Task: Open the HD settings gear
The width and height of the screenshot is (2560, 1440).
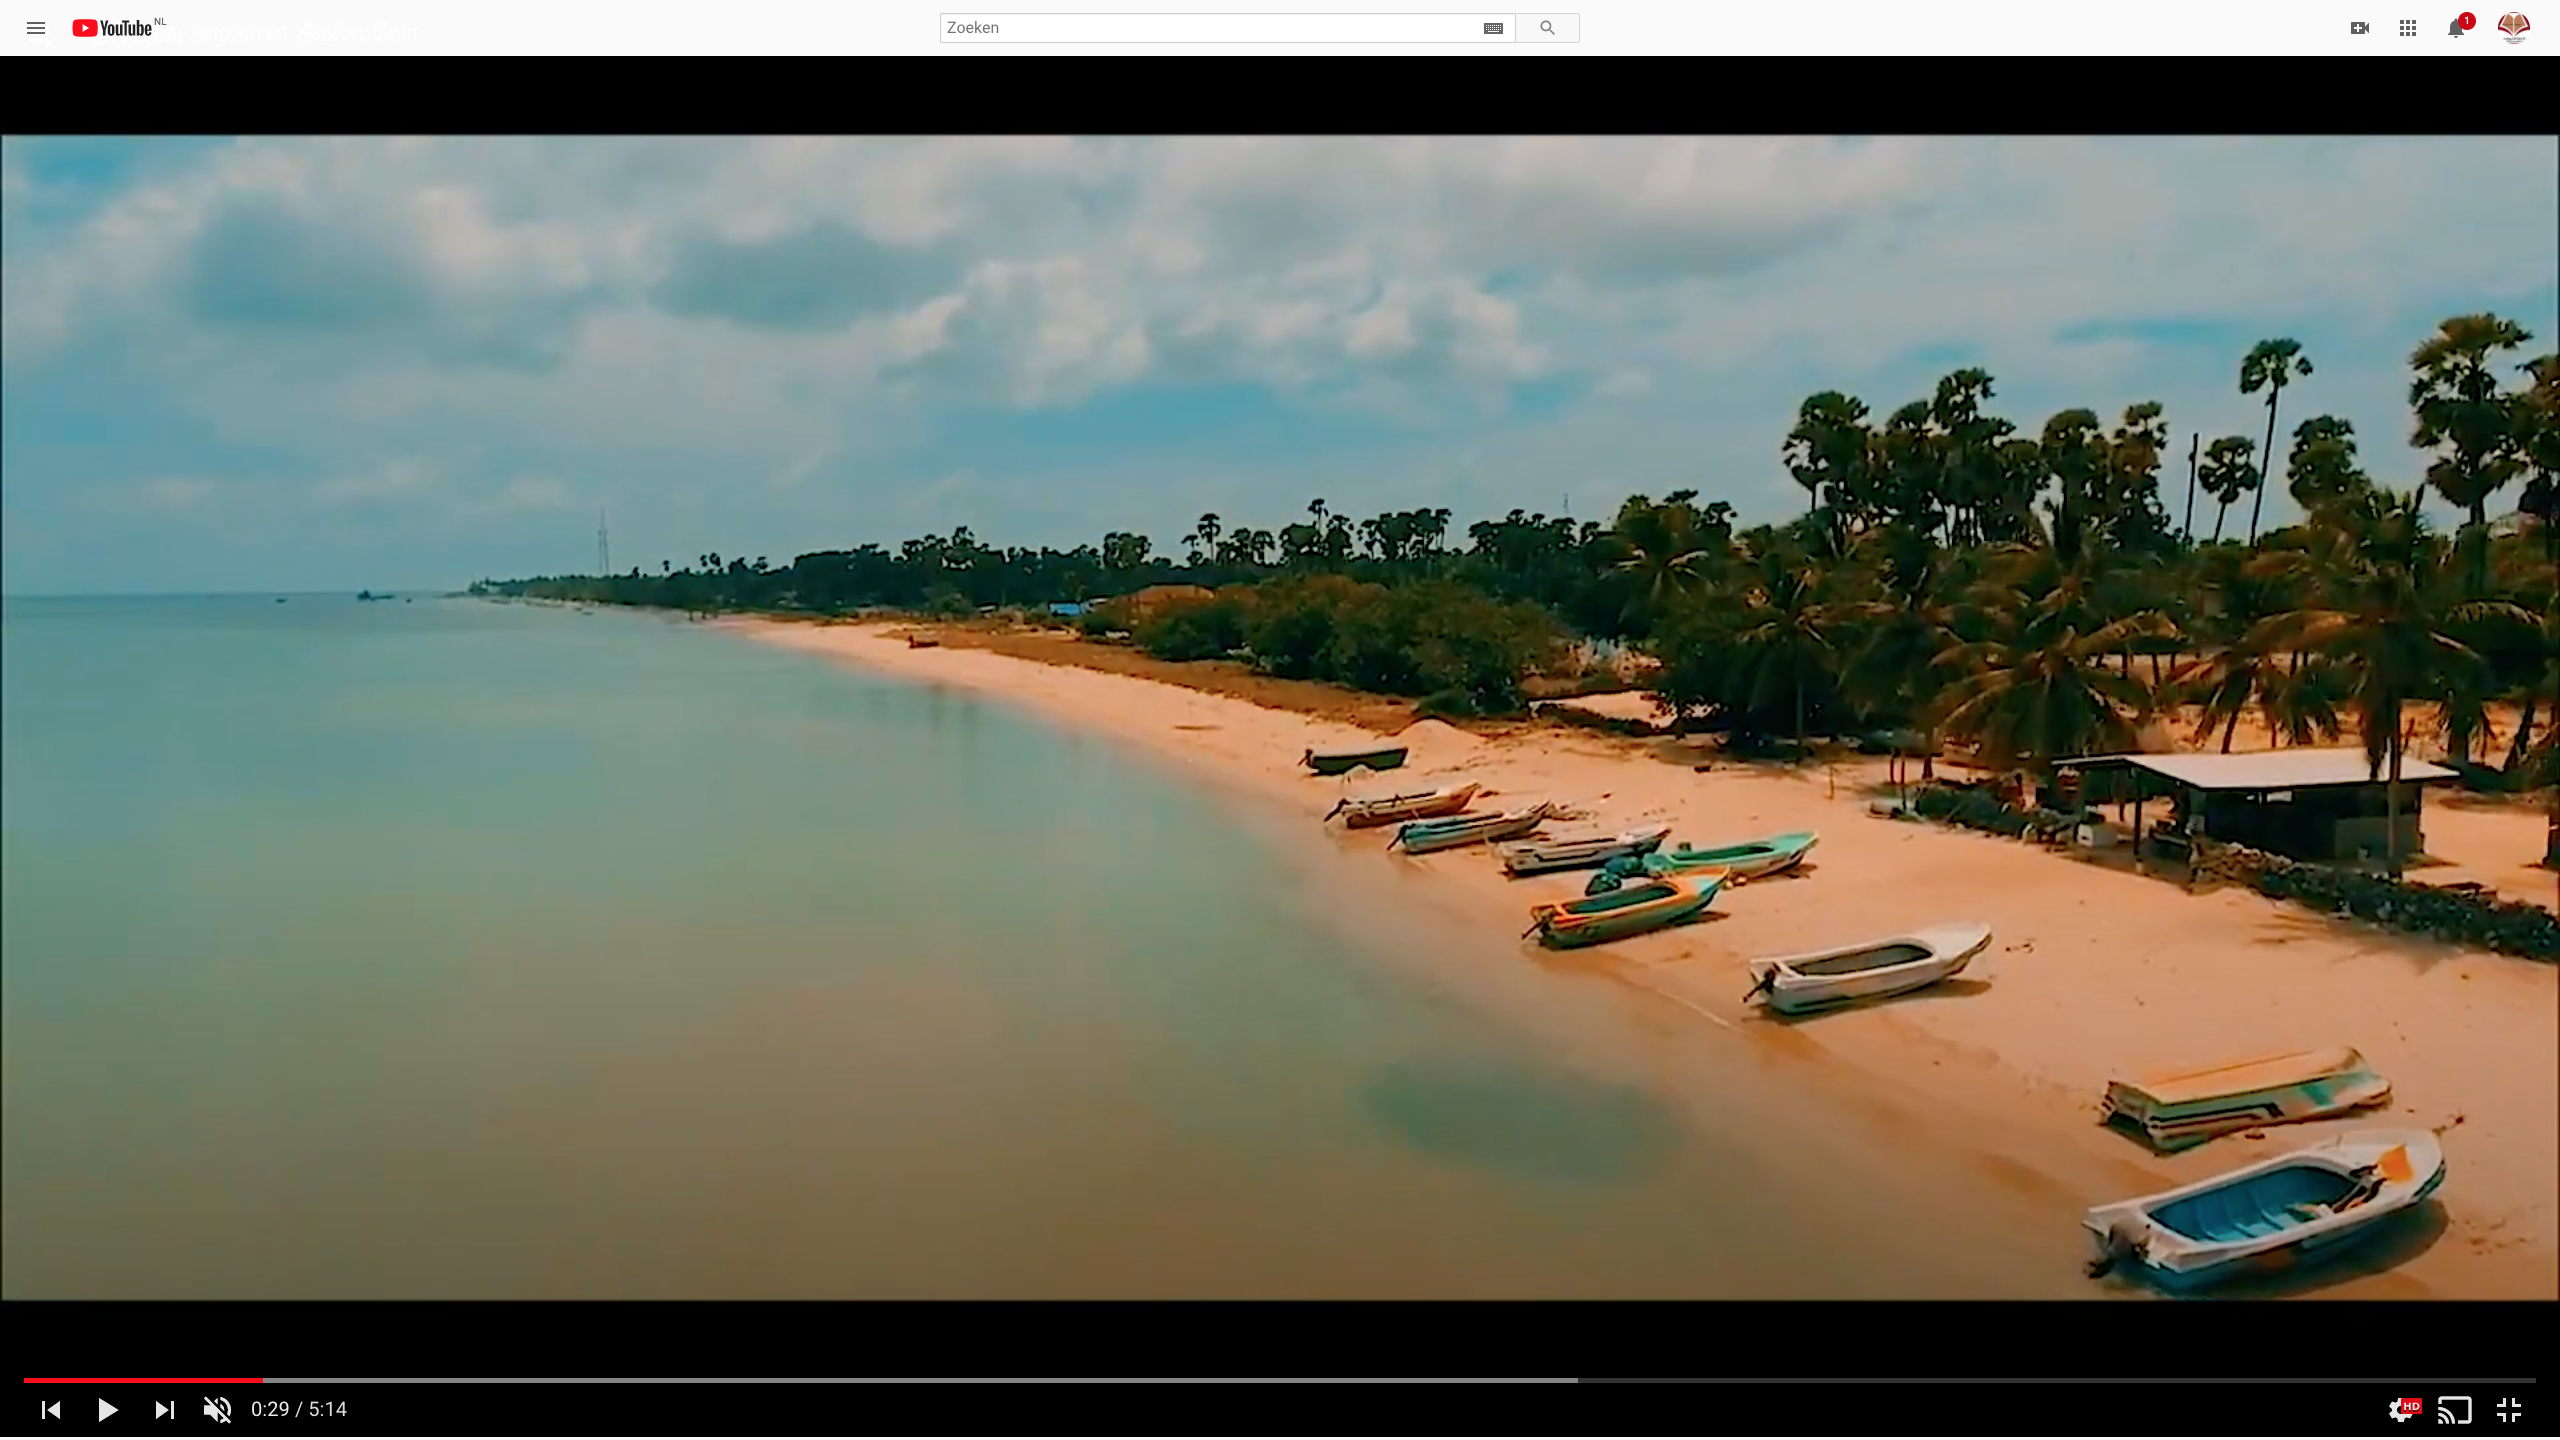Action: [2400, 1410]
